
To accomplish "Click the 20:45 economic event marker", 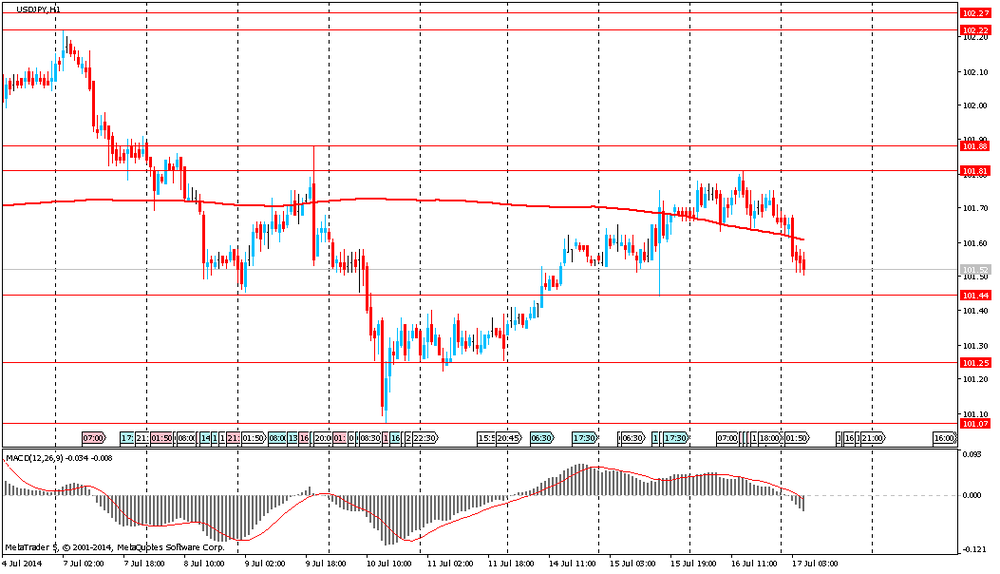I will point(508,438).
